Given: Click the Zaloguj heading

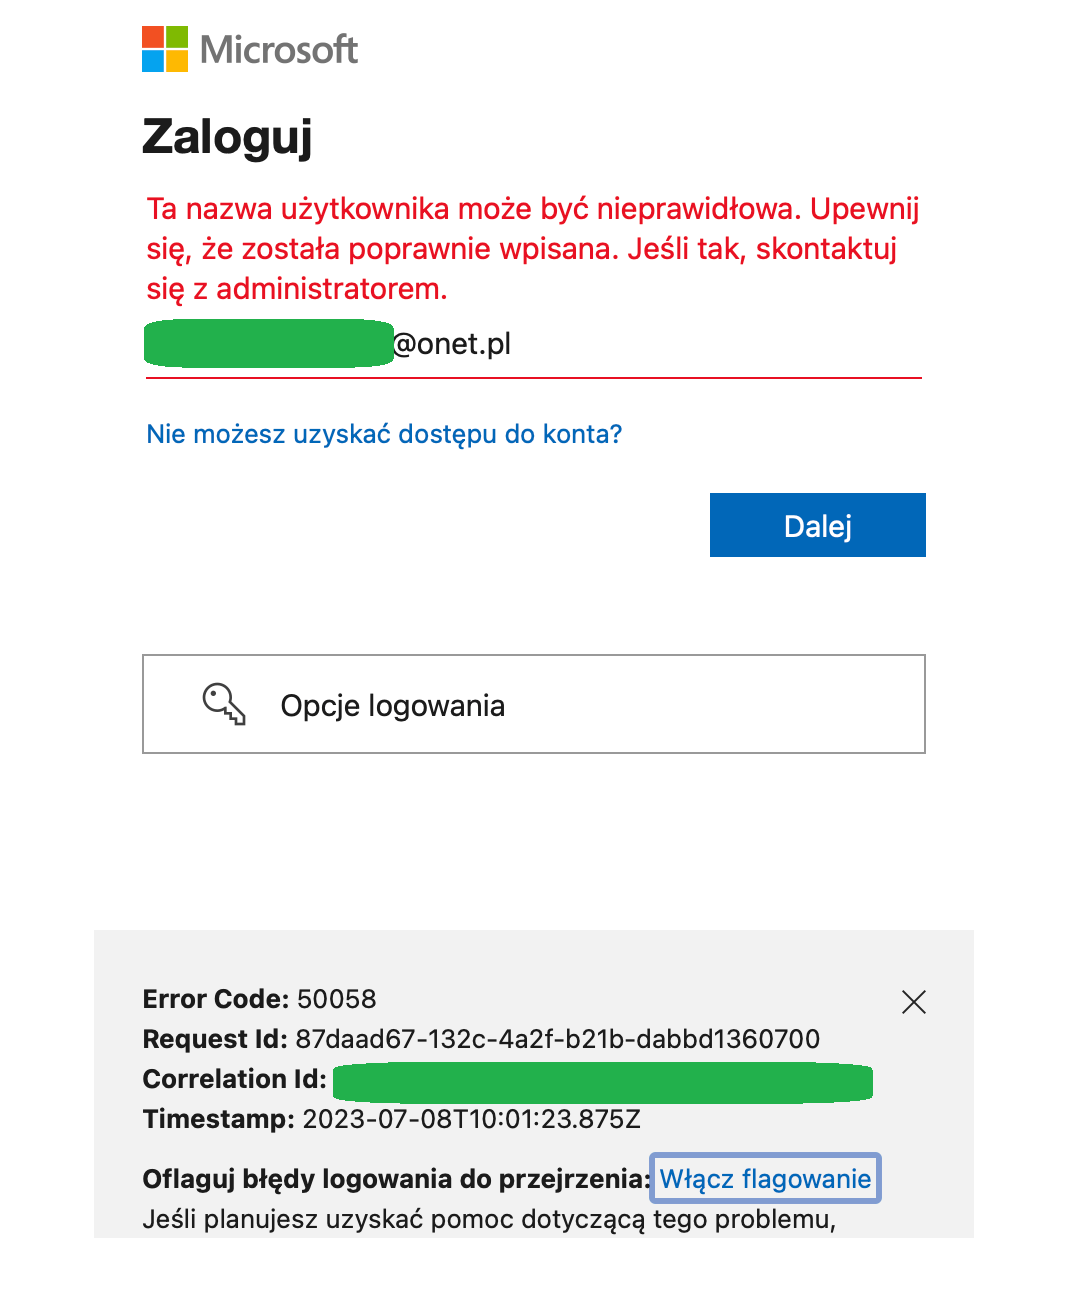Looking at the screenshot, I should click(x=227, y=137).
